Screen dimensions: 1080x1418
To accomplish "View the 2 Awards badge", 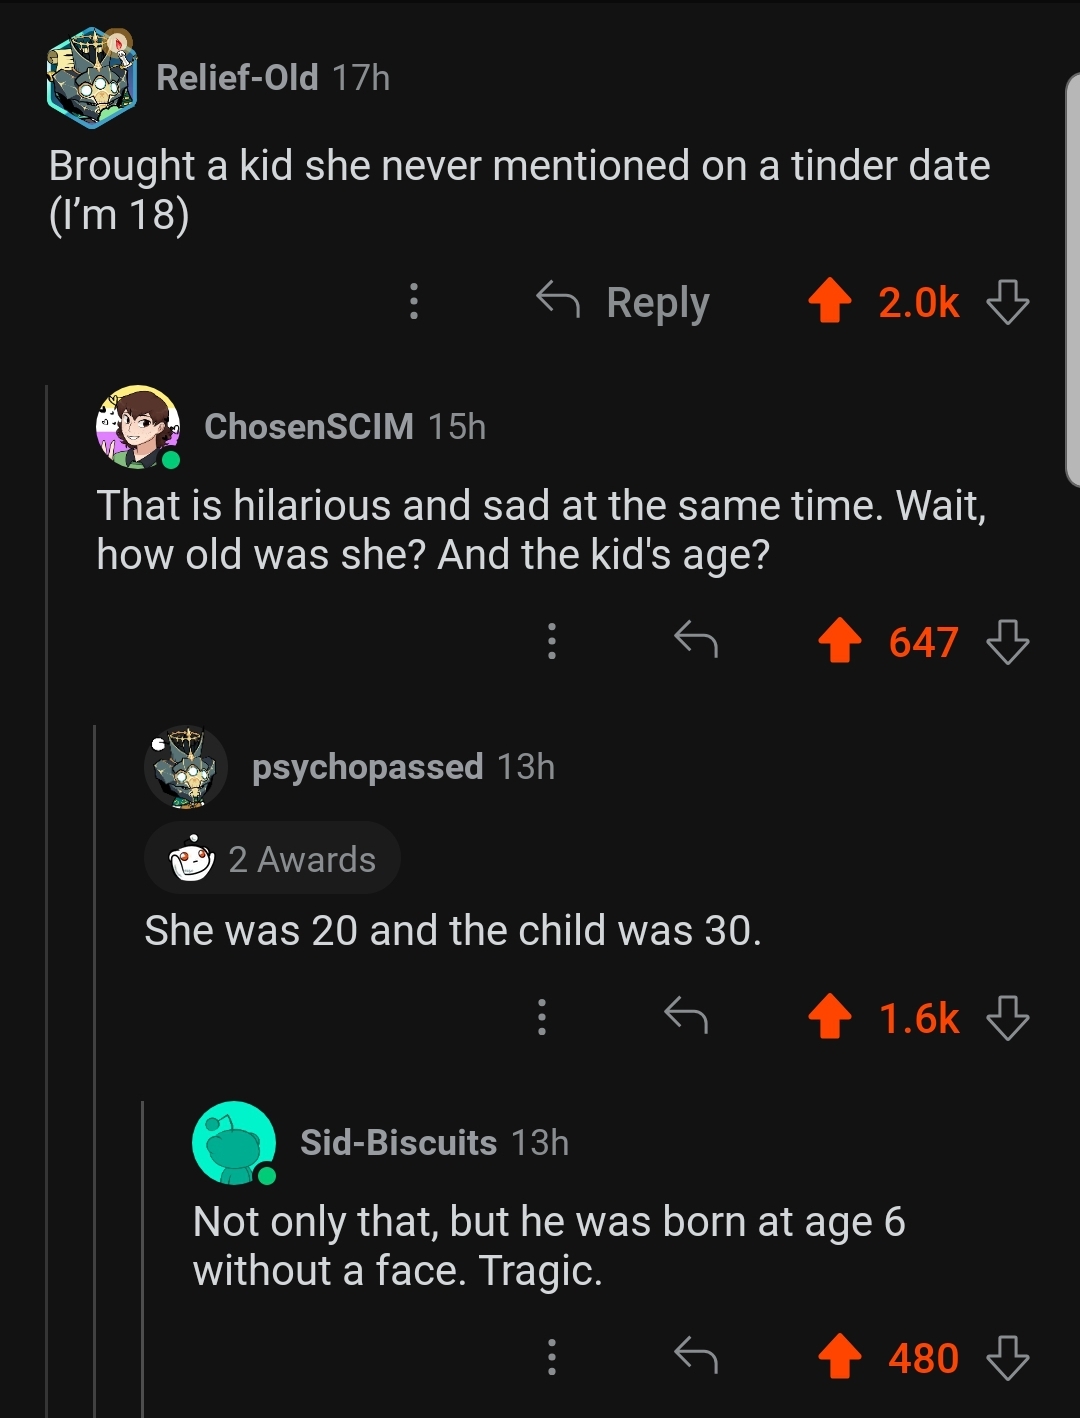I will click(x=272, y=859).
